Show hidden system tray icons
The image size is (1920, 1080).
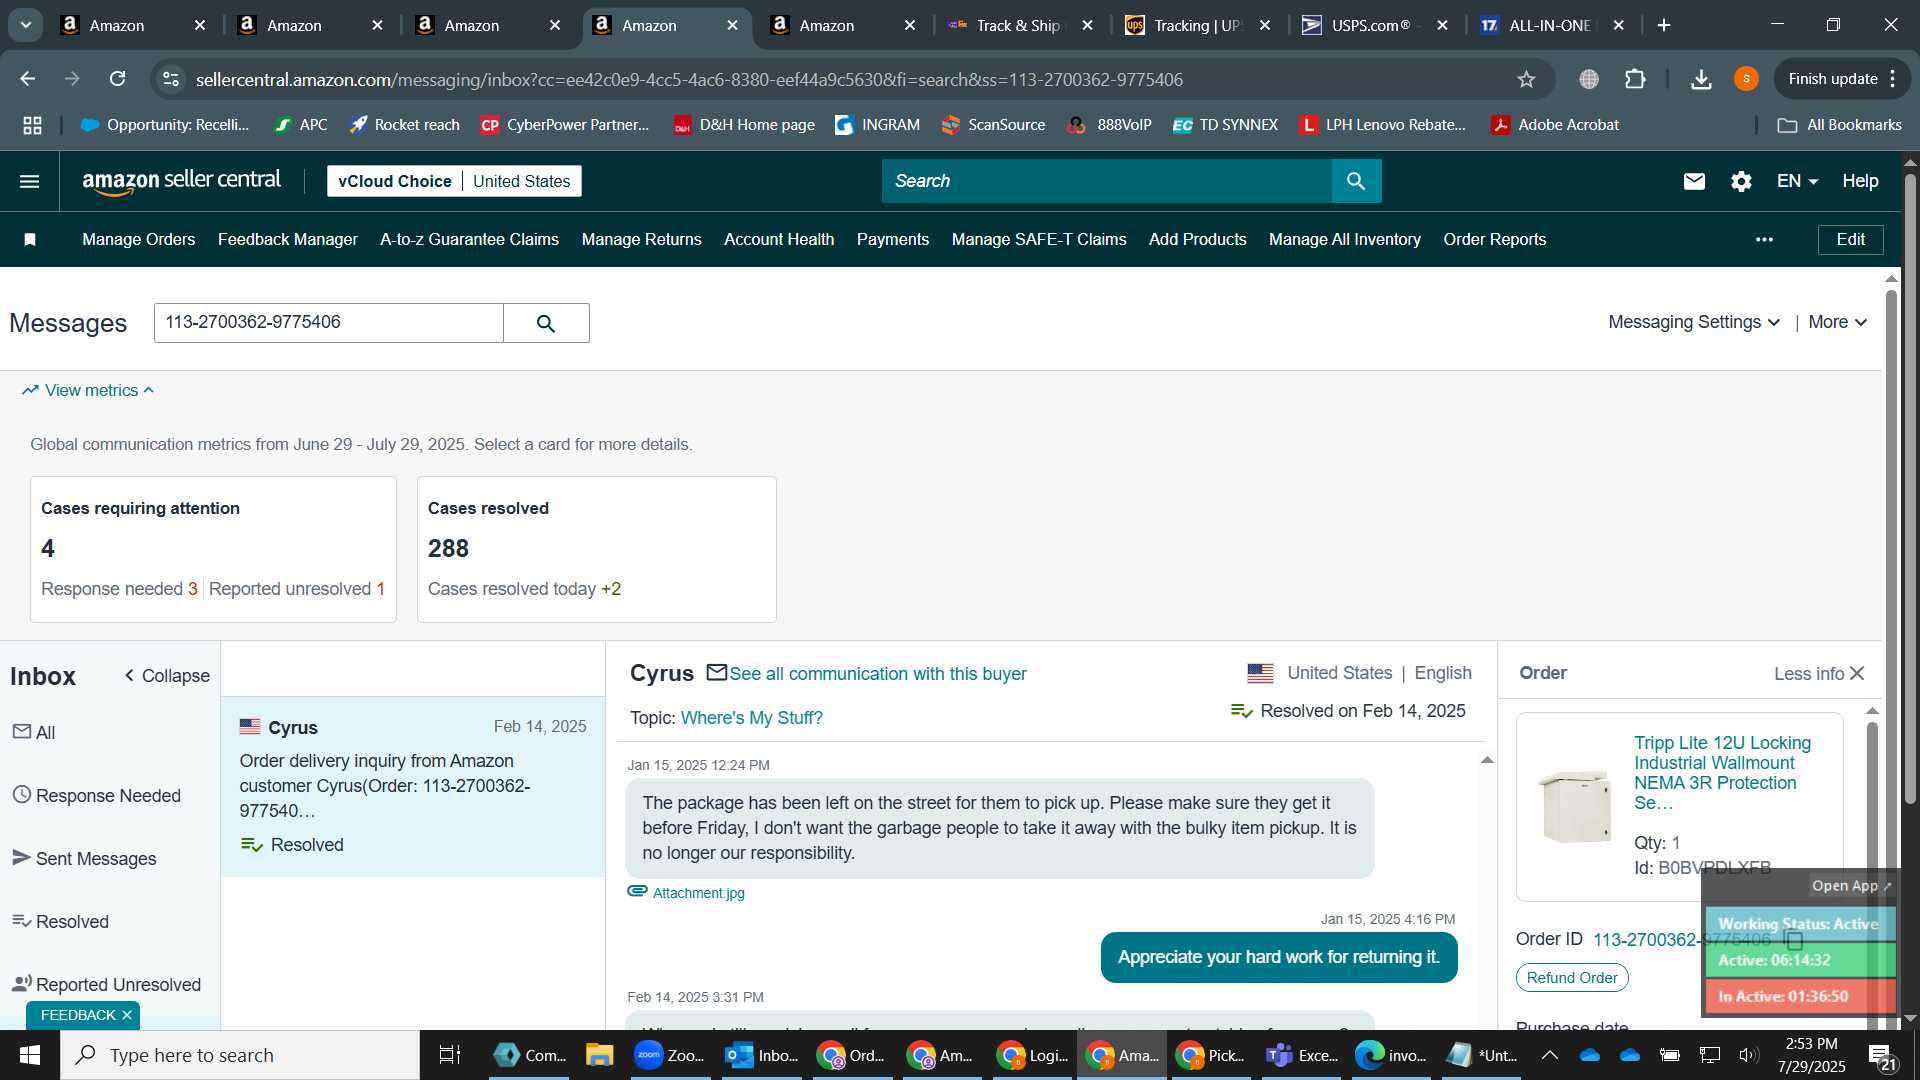pos(1549,1055)
